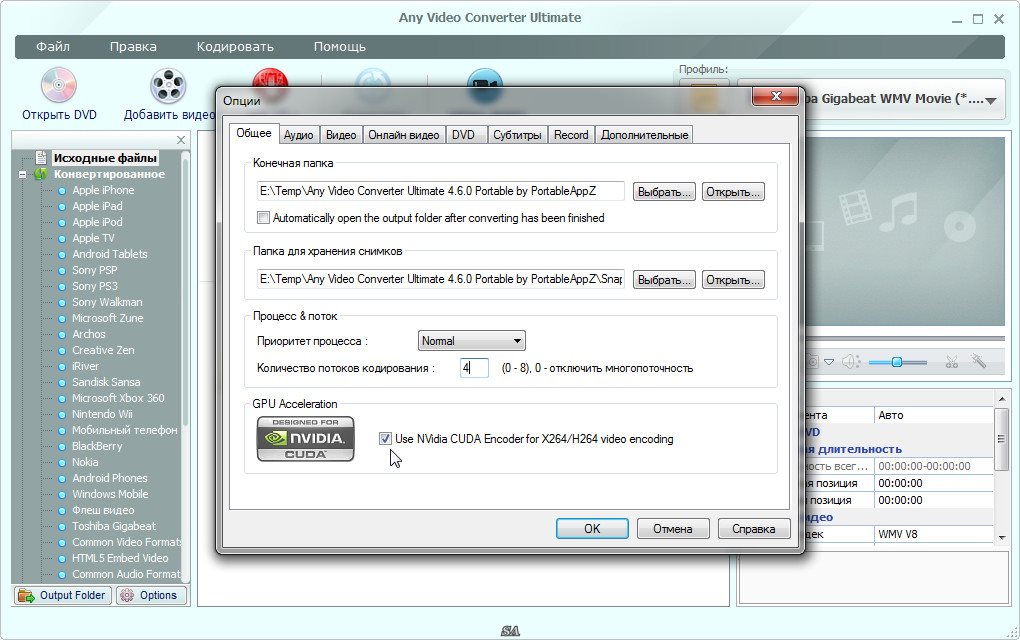Select the Apple iPhone bullet item
Image resolution: width=1020 pixels, height=640 pixels.
pos(103,190)
